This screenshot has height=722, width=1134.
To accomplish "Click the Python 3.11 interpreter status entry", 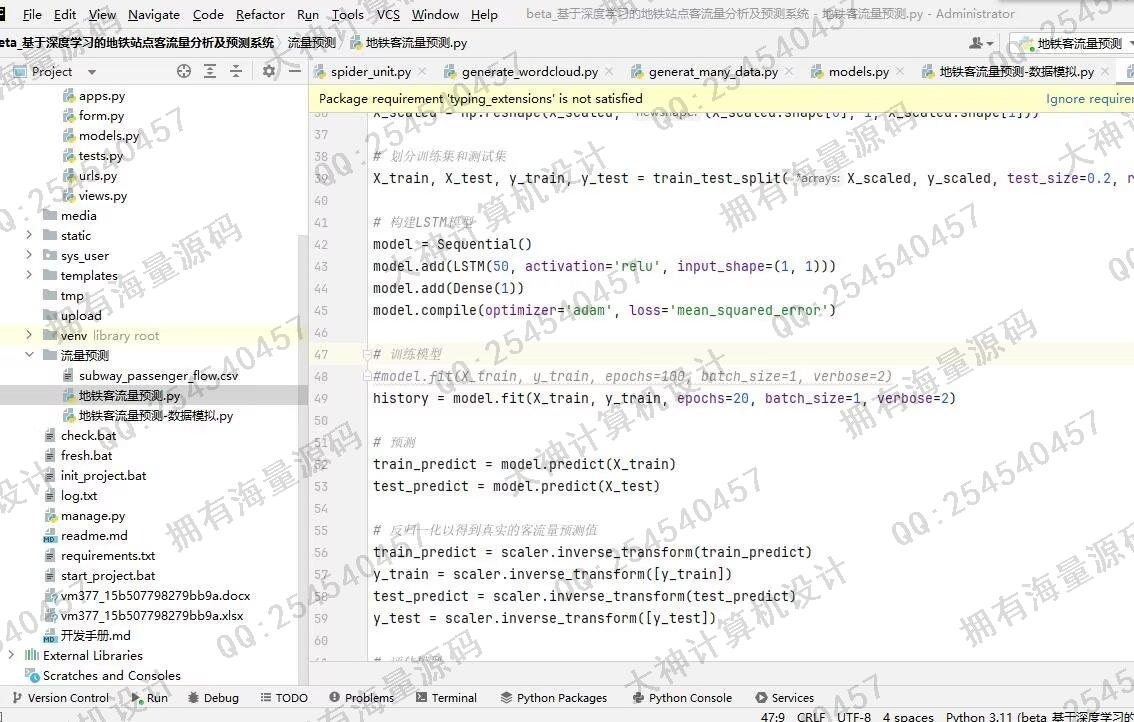I will click(1039, 716).
